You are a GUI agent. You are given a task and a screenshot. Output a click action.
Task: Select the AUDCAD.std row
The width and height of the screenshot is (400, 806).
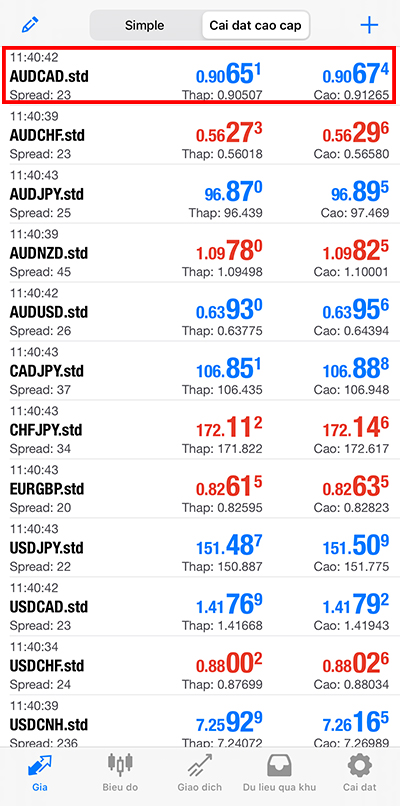pos(199,76)
